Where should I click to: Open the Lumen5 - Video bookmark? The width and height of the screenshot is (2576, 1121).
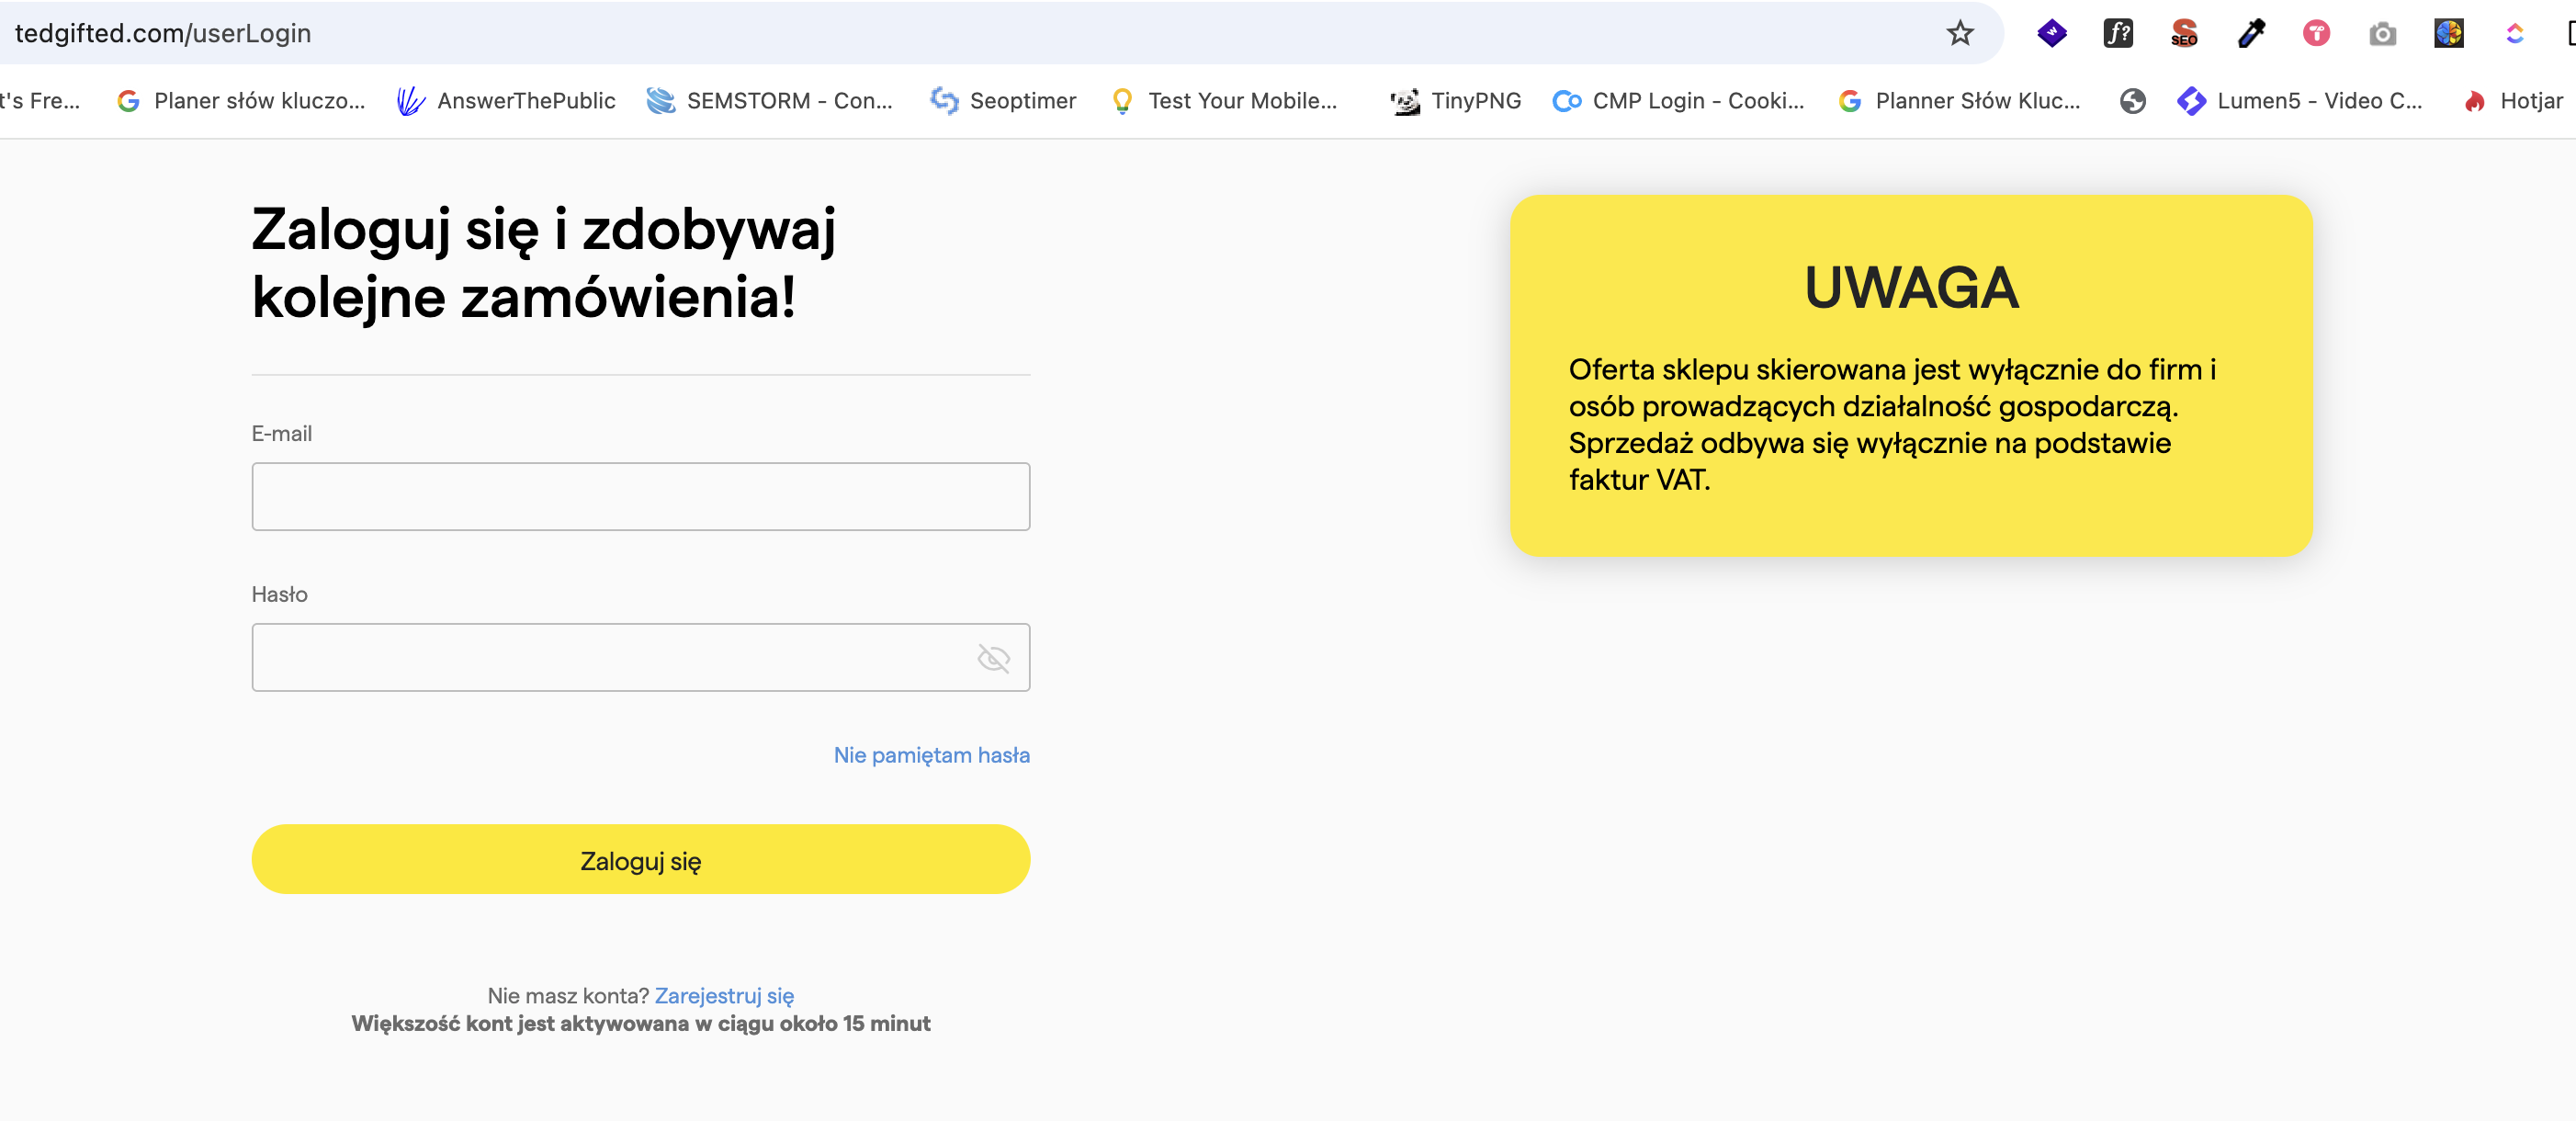(x=2299, y=100)
